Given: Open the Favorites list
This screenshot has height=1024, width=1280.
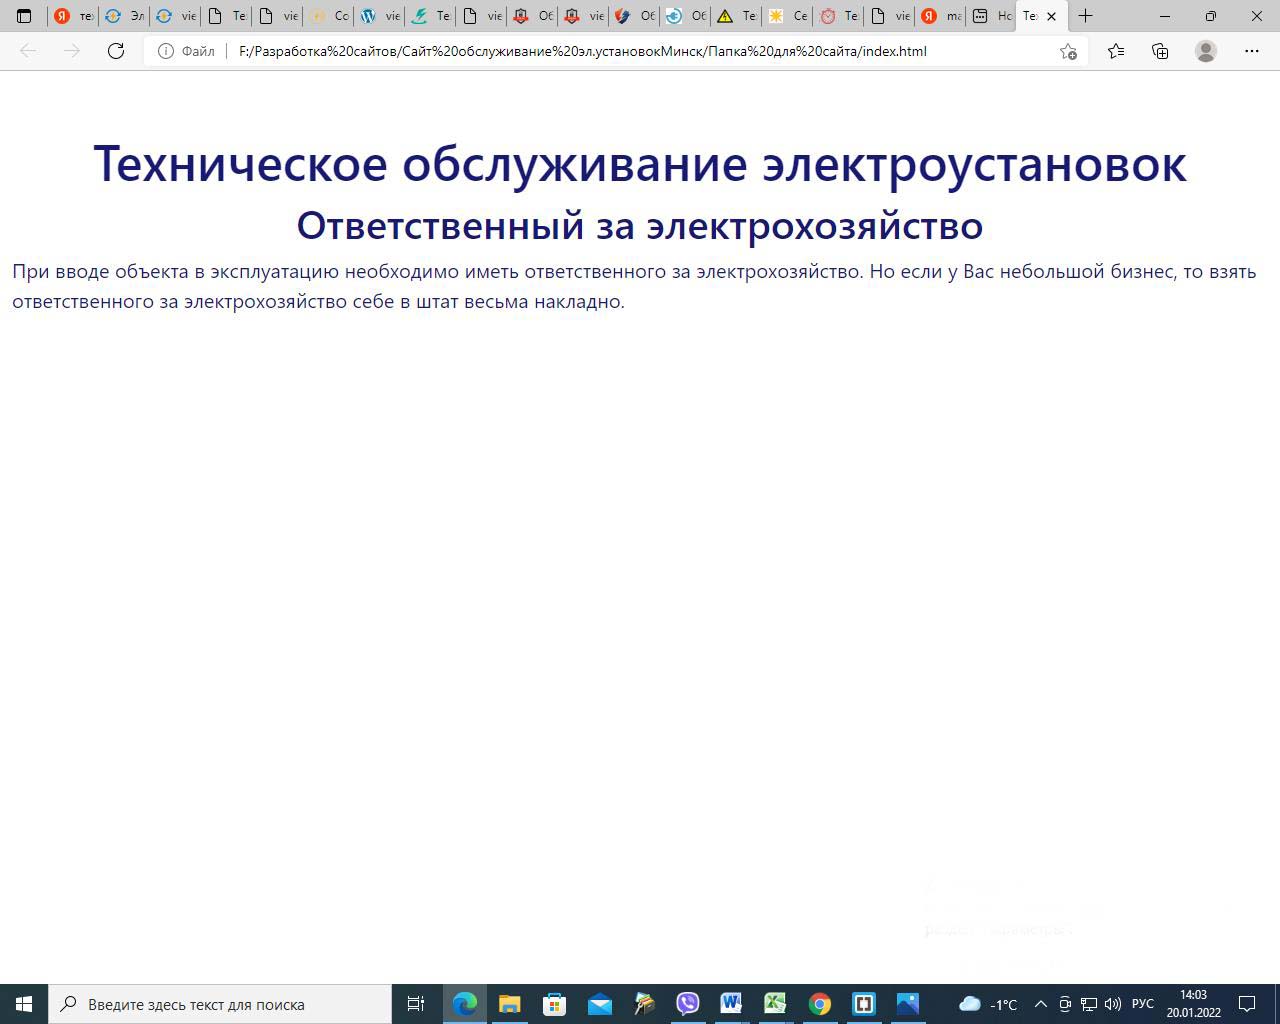Looking at the screenshot, I should (1116, 51).
